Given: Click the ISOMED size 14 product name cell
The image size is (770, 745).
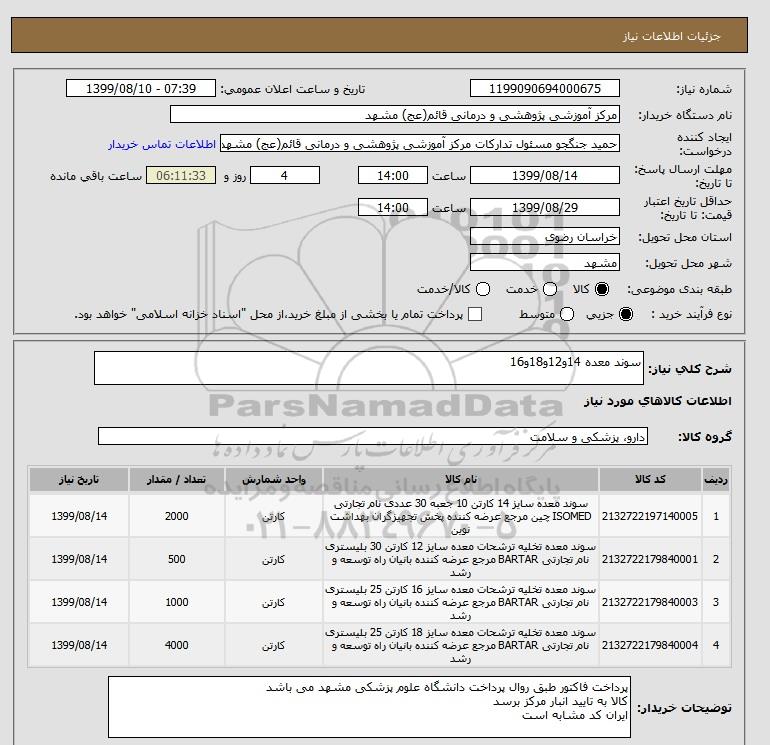Looking at the screenshot, I should click(x=461, y=516).
